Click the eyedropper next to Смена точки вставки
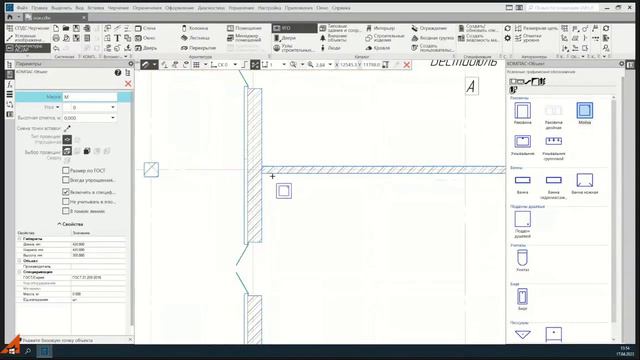Viewport: 640px width, 360px height. (67, 128)
